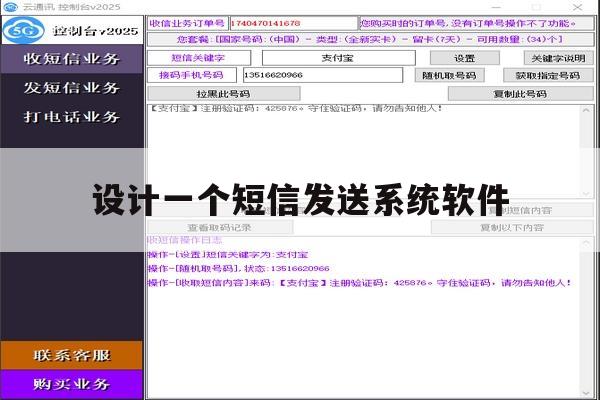Screen dimensions: 600x400
Task: Click 获取指定号码 button
Action: point(548,75)
